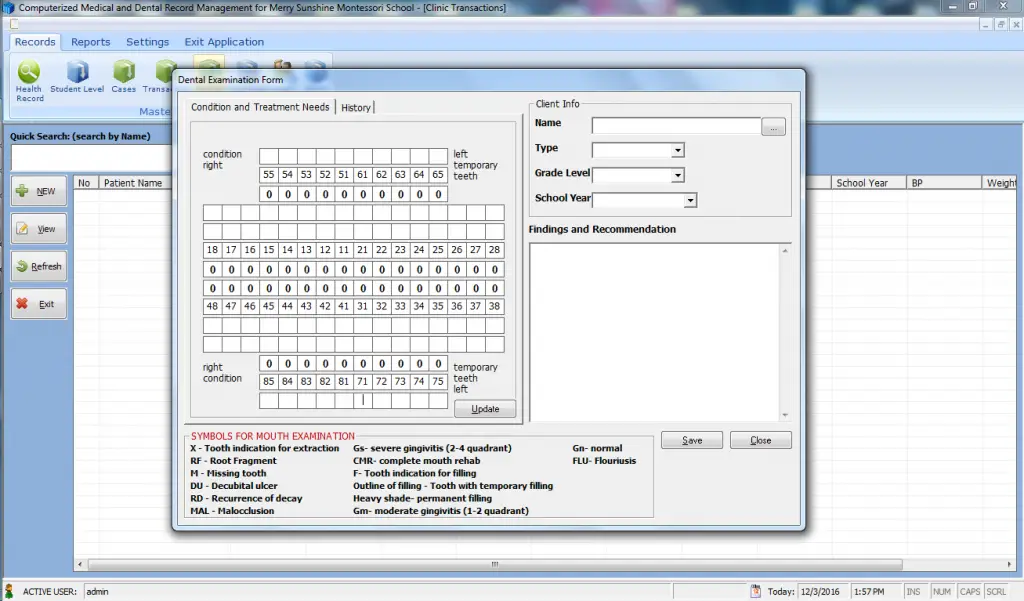Save the dental examination form
The width and height of the screenshot is (1024, 601).
pyautogui.click(x=691, y=440)
